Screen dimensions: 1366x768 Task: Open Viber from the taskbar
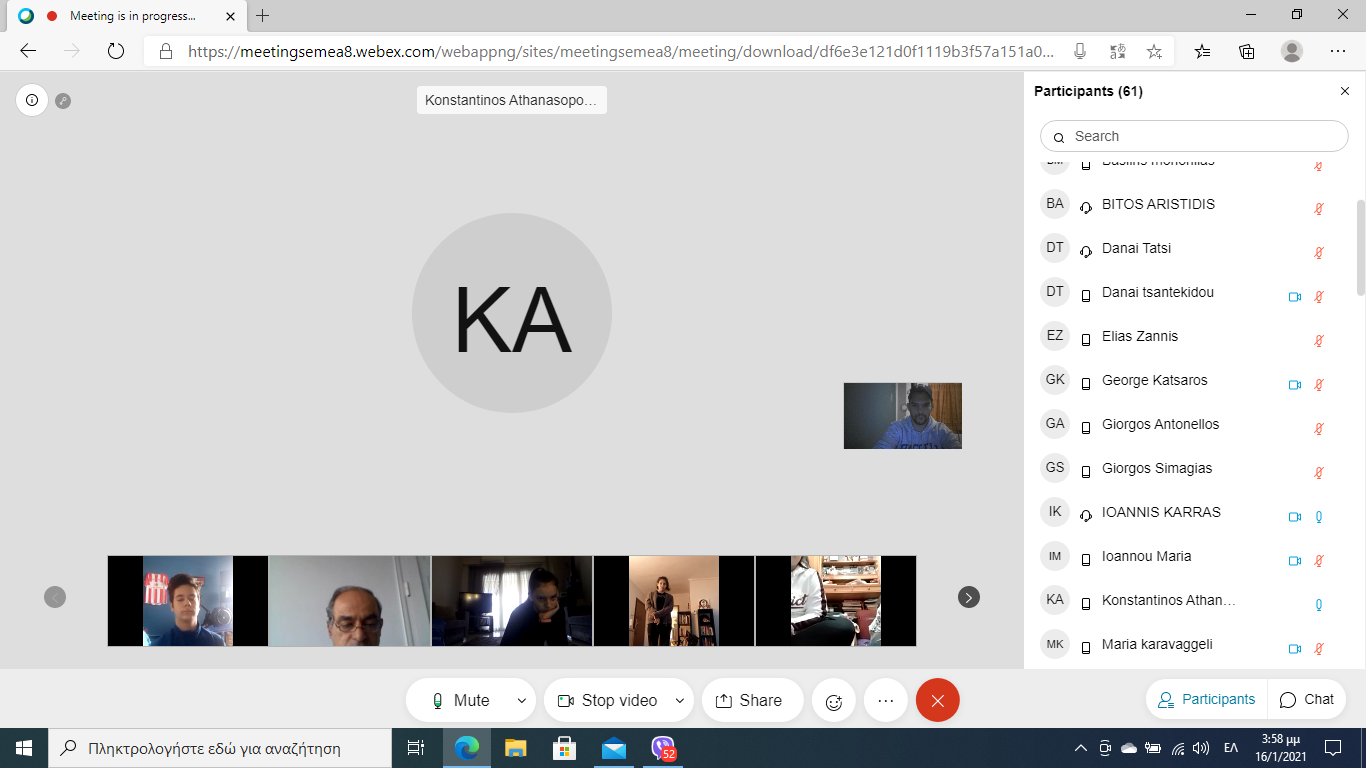[x=663, y=747]
